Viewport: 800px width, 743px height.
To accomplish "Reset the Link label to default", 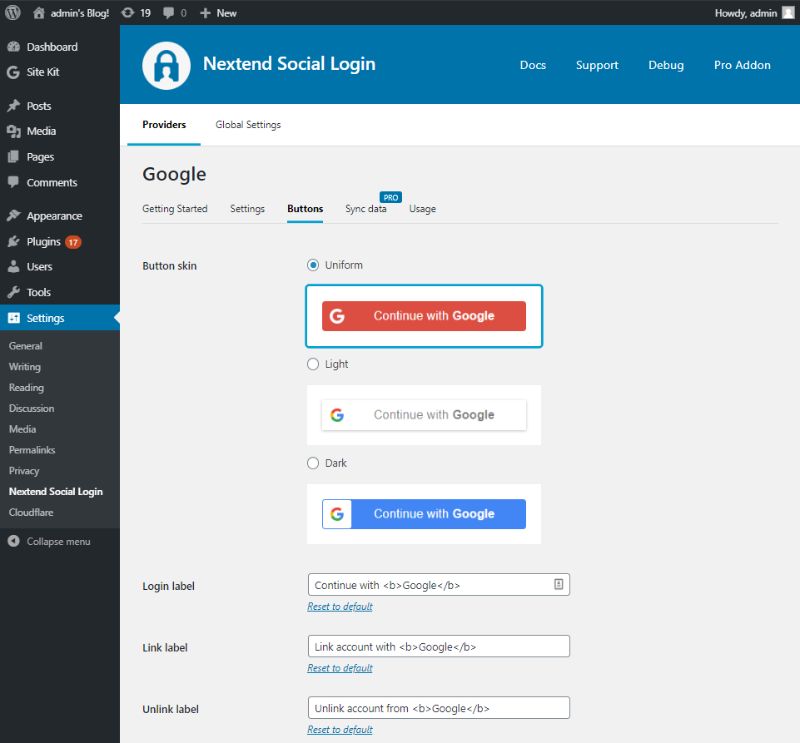I will point(340,668).
